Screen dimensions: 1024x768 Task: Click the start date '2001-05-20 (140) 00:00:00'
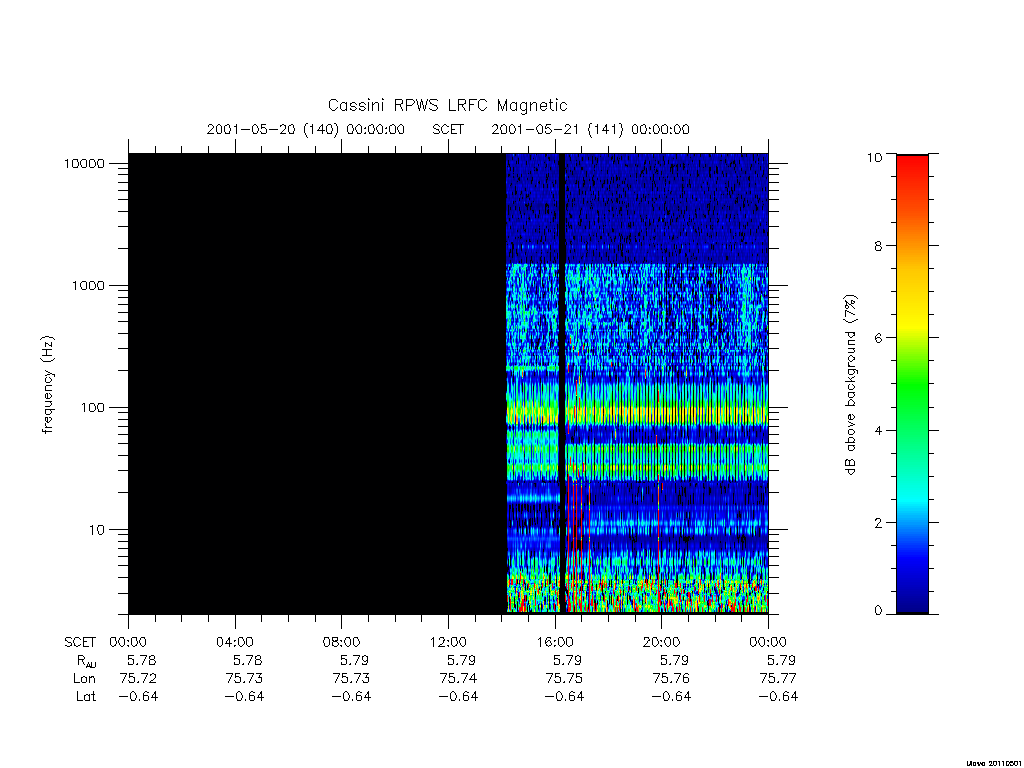(x=306, y=129)
